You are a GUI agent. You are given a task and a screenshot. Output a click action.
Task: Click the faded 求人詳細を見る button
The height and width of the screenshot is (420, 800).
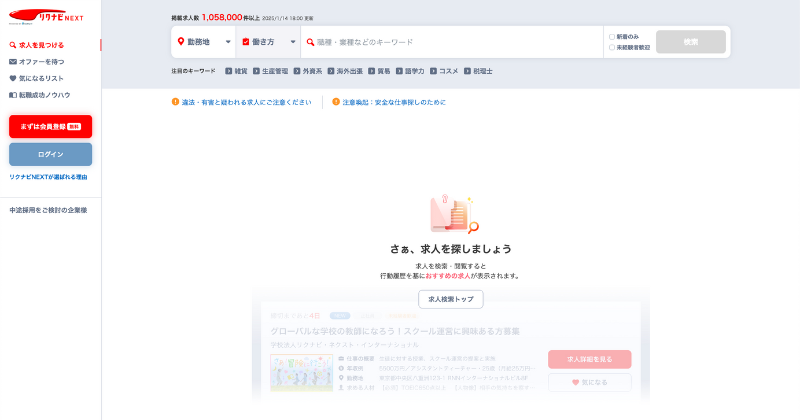click(590, 359)
